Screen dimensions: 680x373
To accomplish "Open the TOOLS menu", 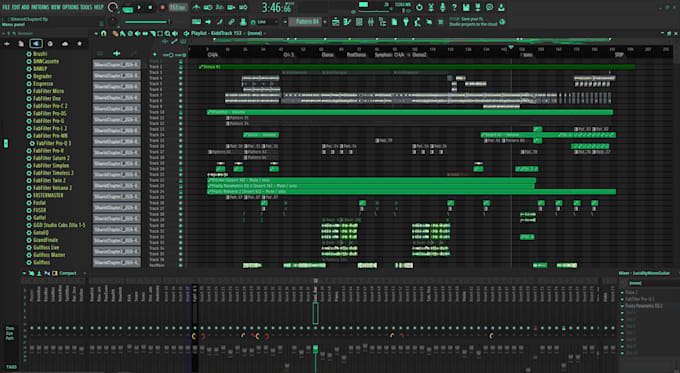I will 86,7.
